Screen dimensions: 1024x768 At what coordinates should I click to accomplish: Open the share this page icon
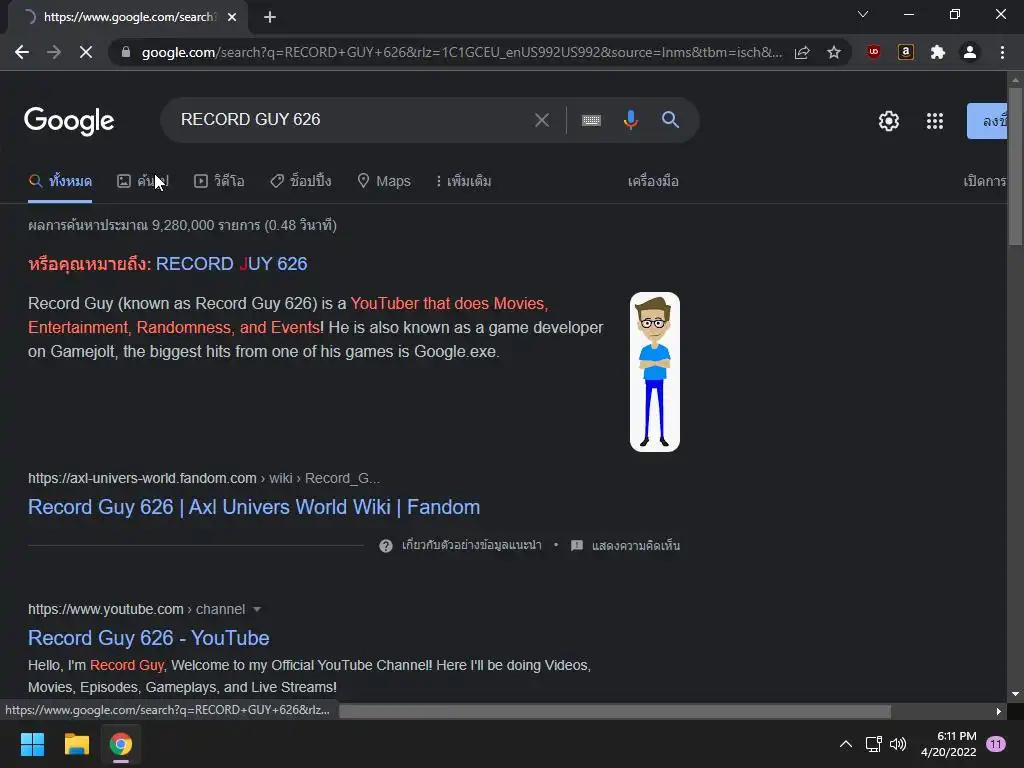(802, 52)
